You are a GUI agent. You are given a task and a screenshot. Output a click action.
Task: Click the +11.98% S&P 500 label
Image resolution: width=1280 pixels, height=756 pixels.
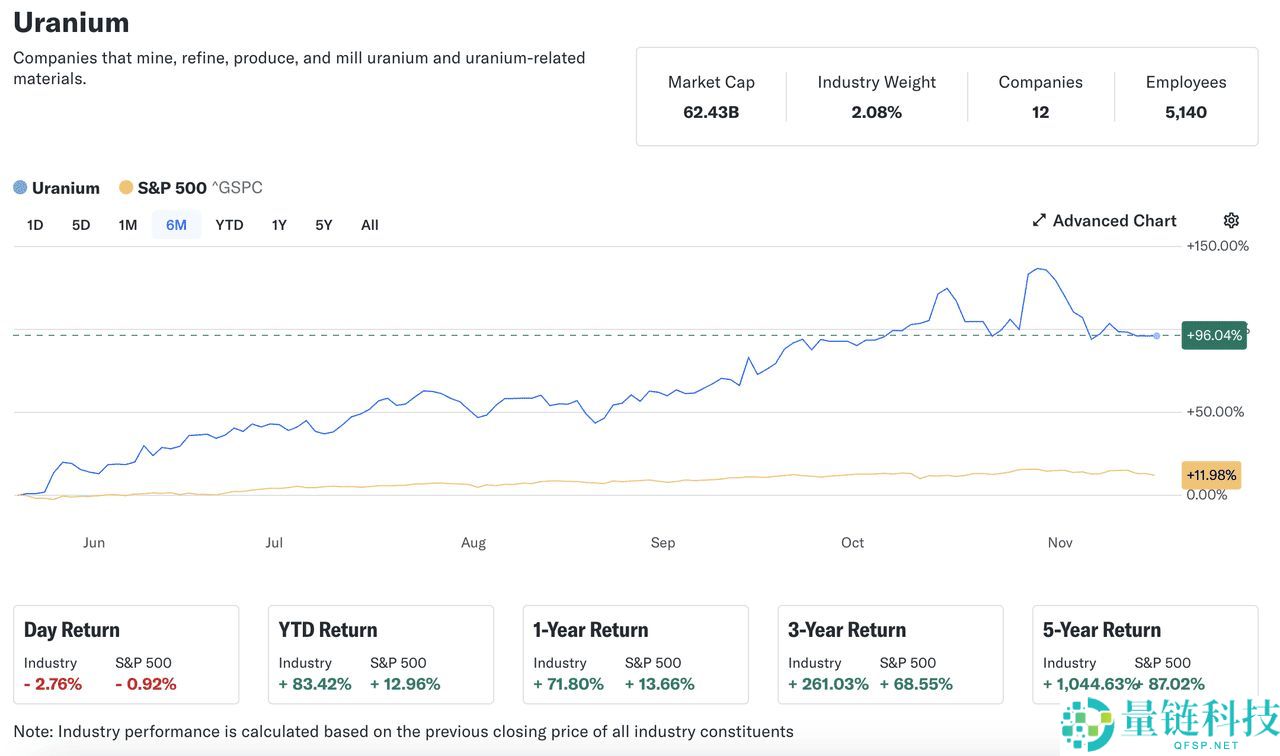pyautogui.click(x=1211, y=475)
